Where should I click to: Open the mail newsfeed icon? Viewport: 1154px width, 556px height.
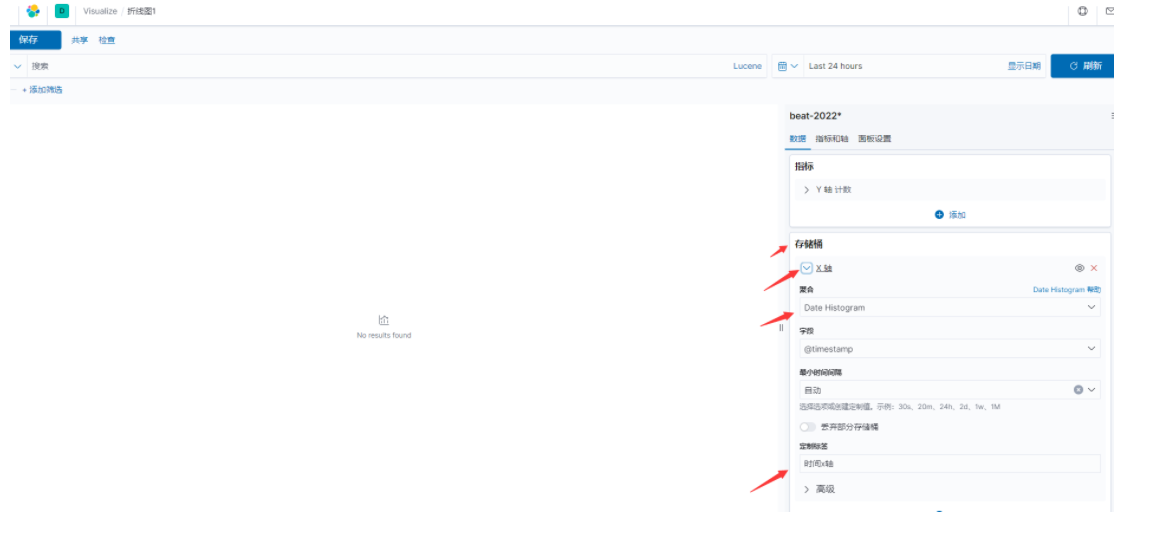[1110, 11]
